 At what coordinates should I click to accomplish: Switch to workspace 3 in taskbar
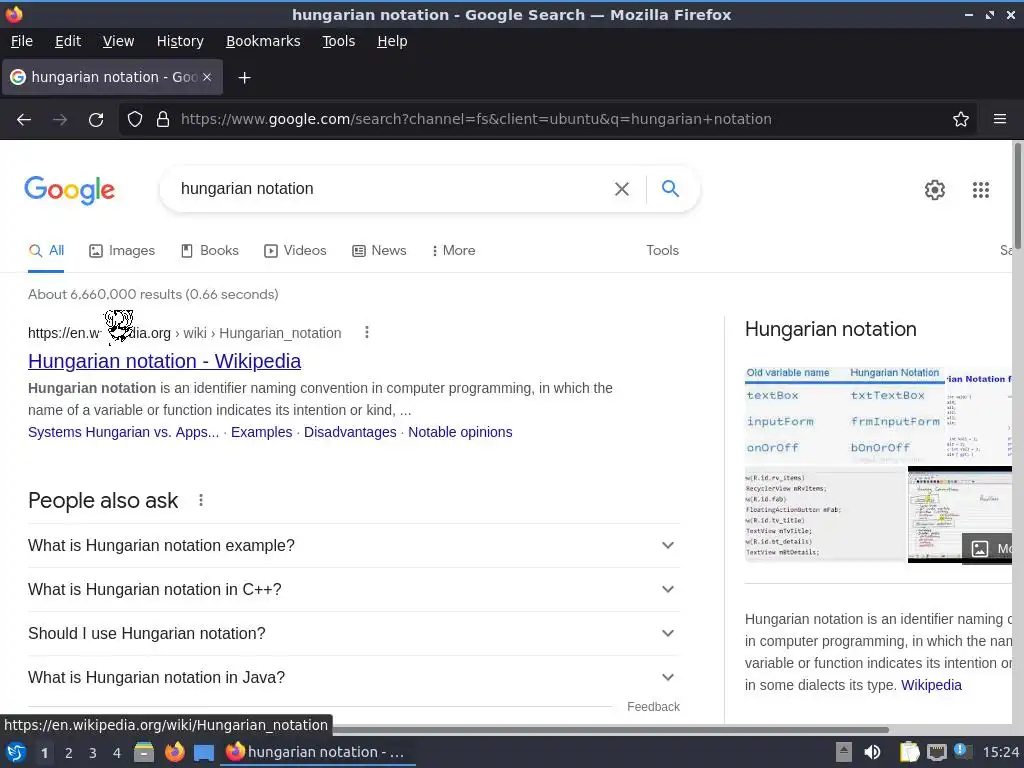93,753
